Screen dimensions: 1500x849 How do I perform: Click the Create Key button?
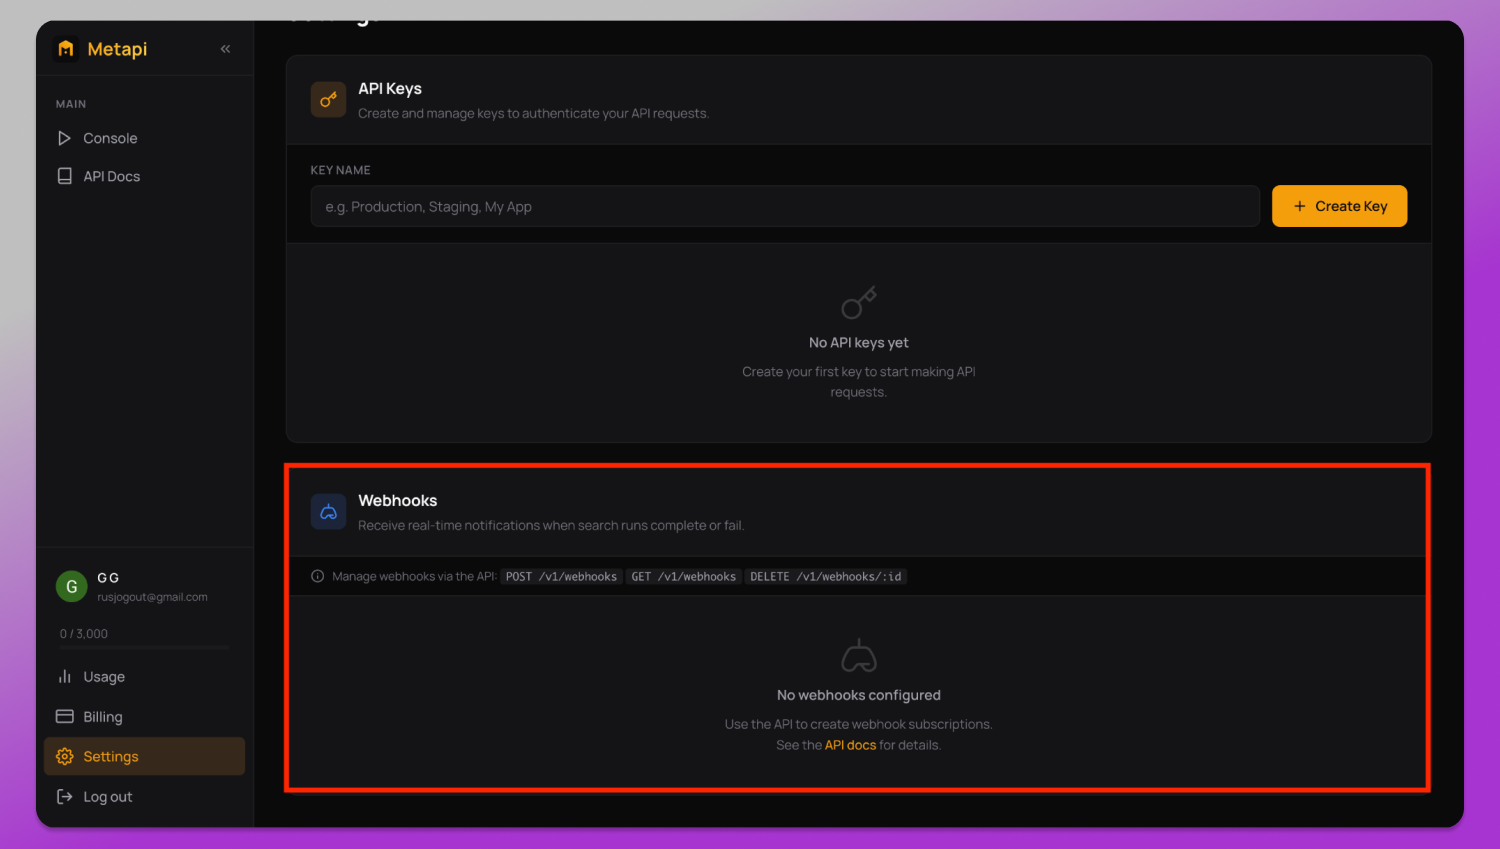1339,206
